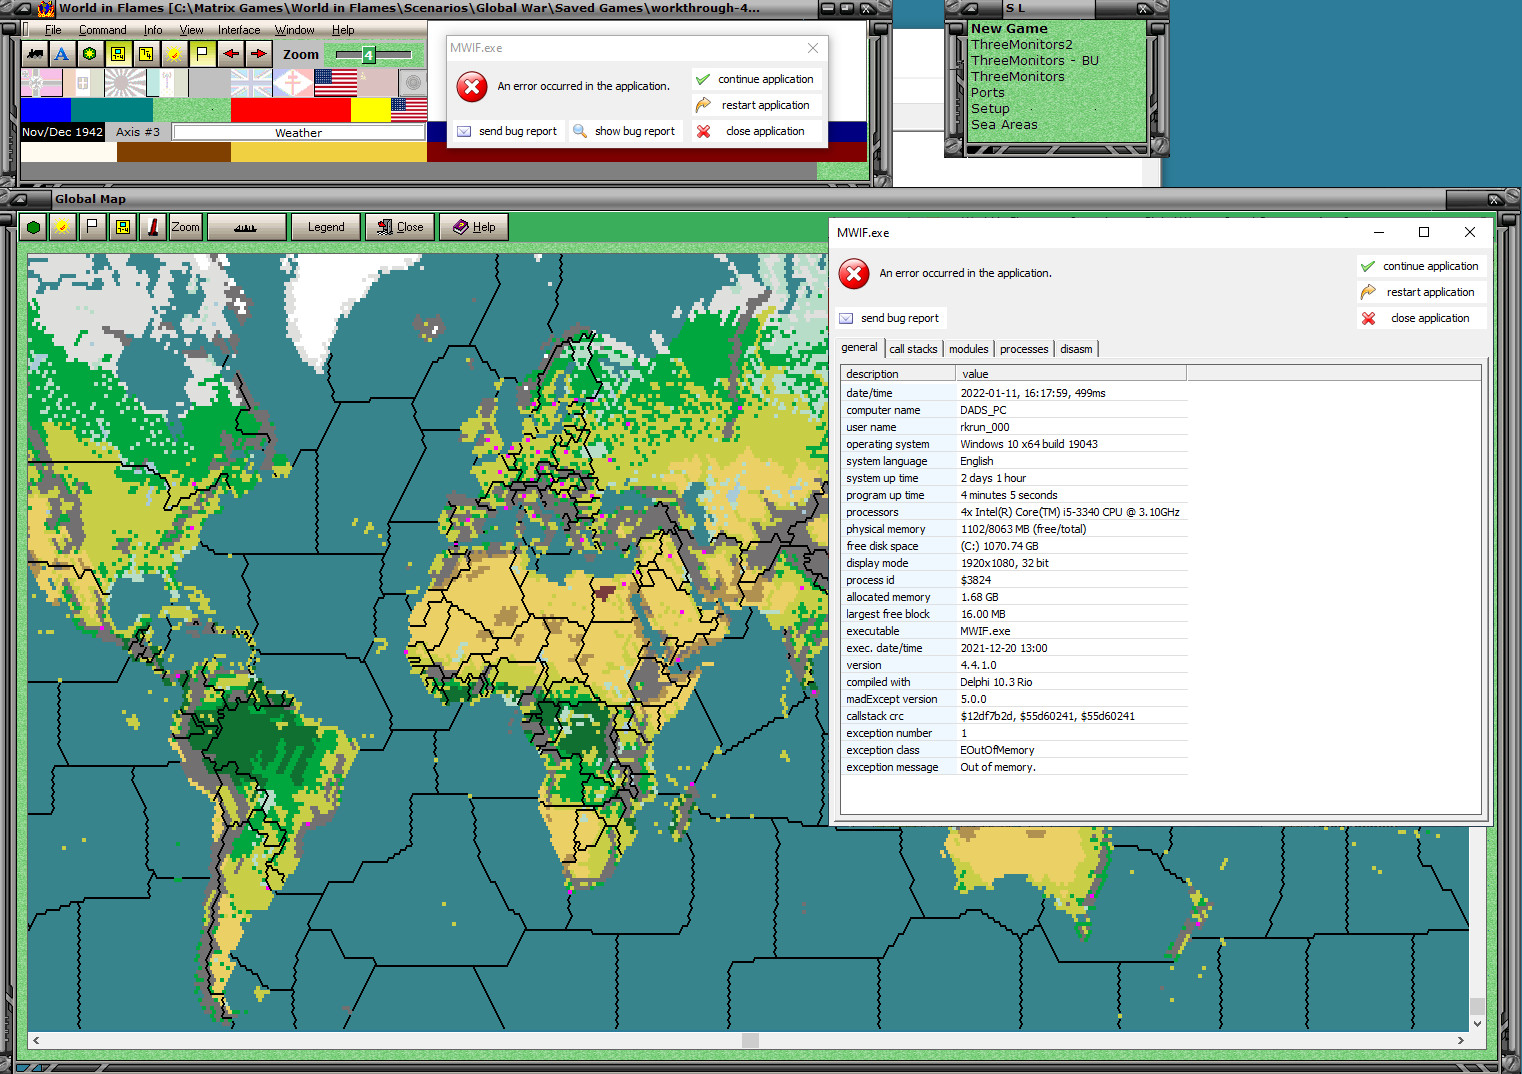Screen dimensions: 1522x1074
Task: Collapse the World in Flames main window title triangle
Action: tap(22, 8)
